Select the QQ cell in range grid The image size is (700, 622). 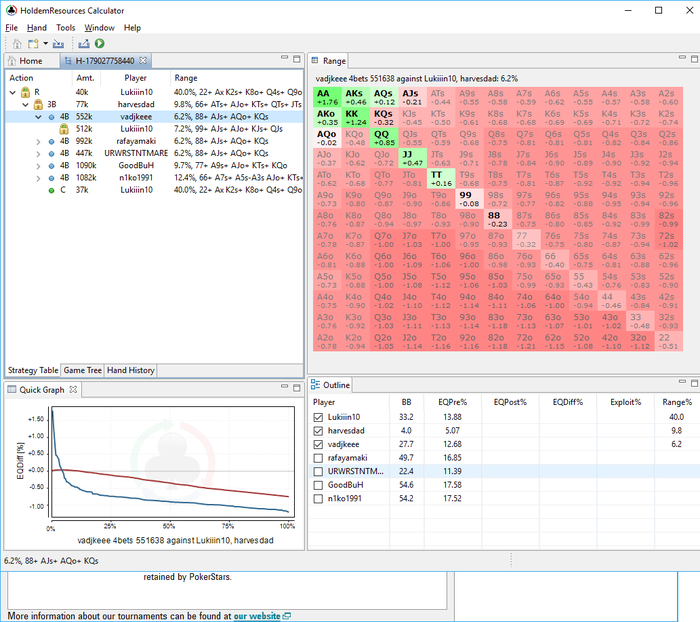click(x=383, y=138)
